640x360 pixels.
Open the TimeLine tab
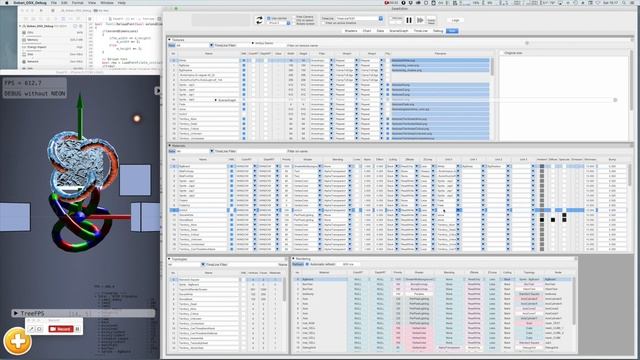pyautogui.click(x=420, y=31)
